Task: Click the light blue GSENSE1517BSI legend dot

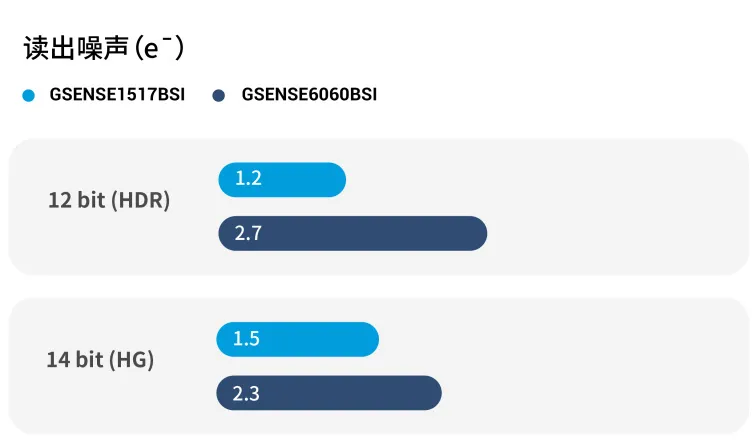Action: pos(29,96)
